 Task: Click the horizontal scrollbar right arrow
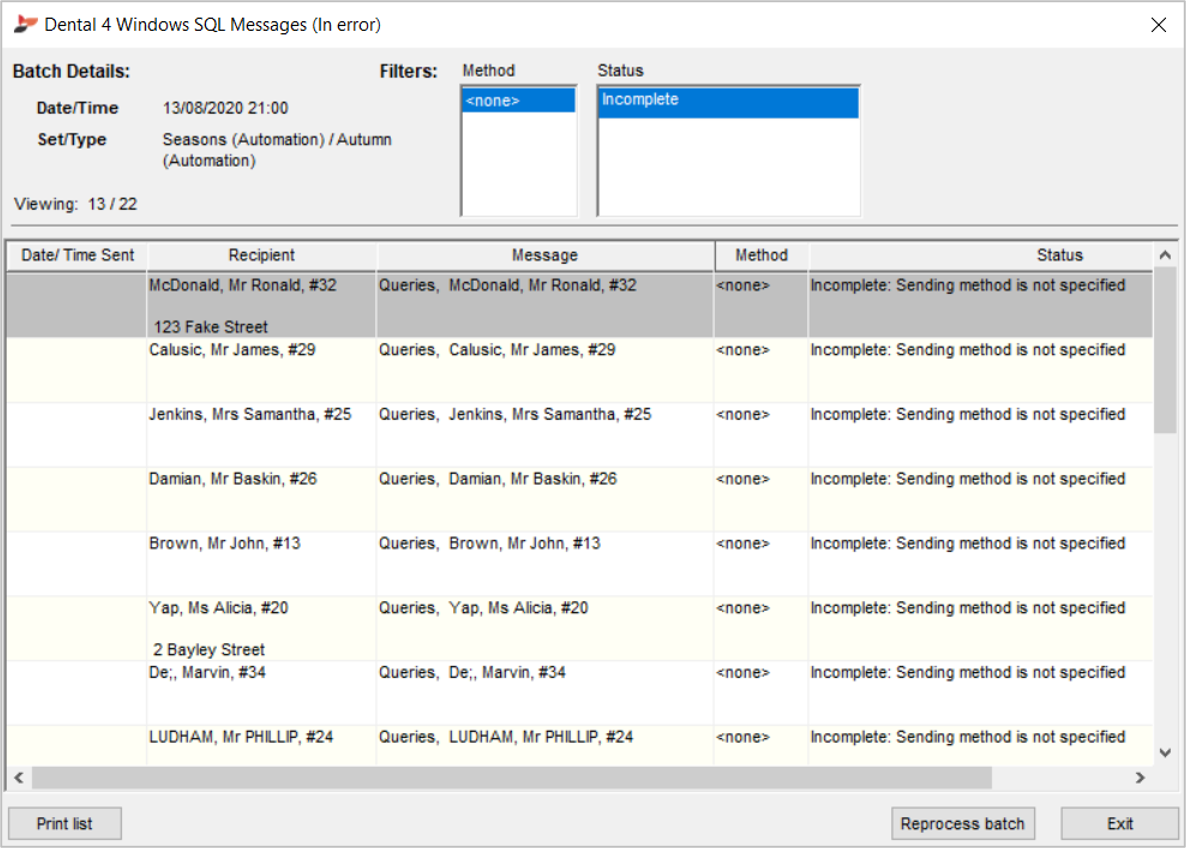pyautogui.click(x=1140, y=778)
